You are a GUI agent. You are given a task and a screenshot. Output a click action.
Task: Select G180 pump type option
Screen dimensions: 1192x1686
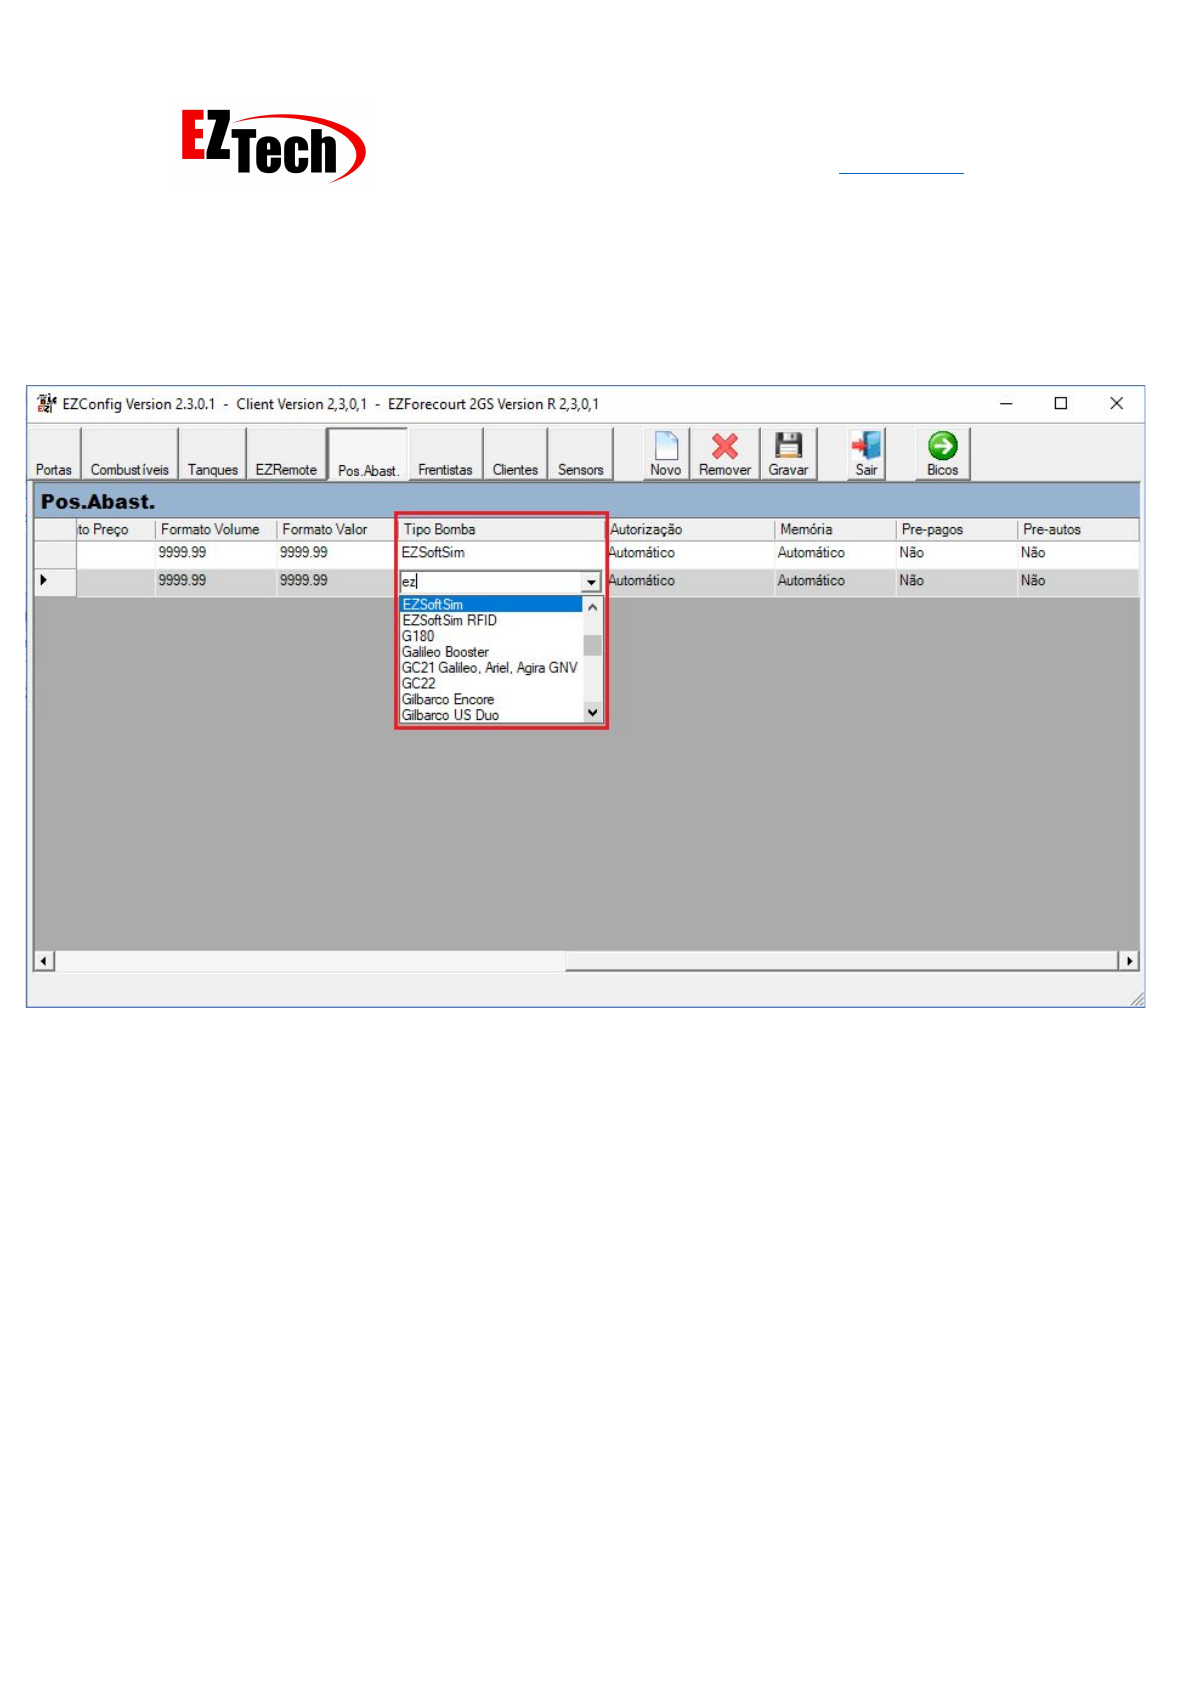pos(490,636)
